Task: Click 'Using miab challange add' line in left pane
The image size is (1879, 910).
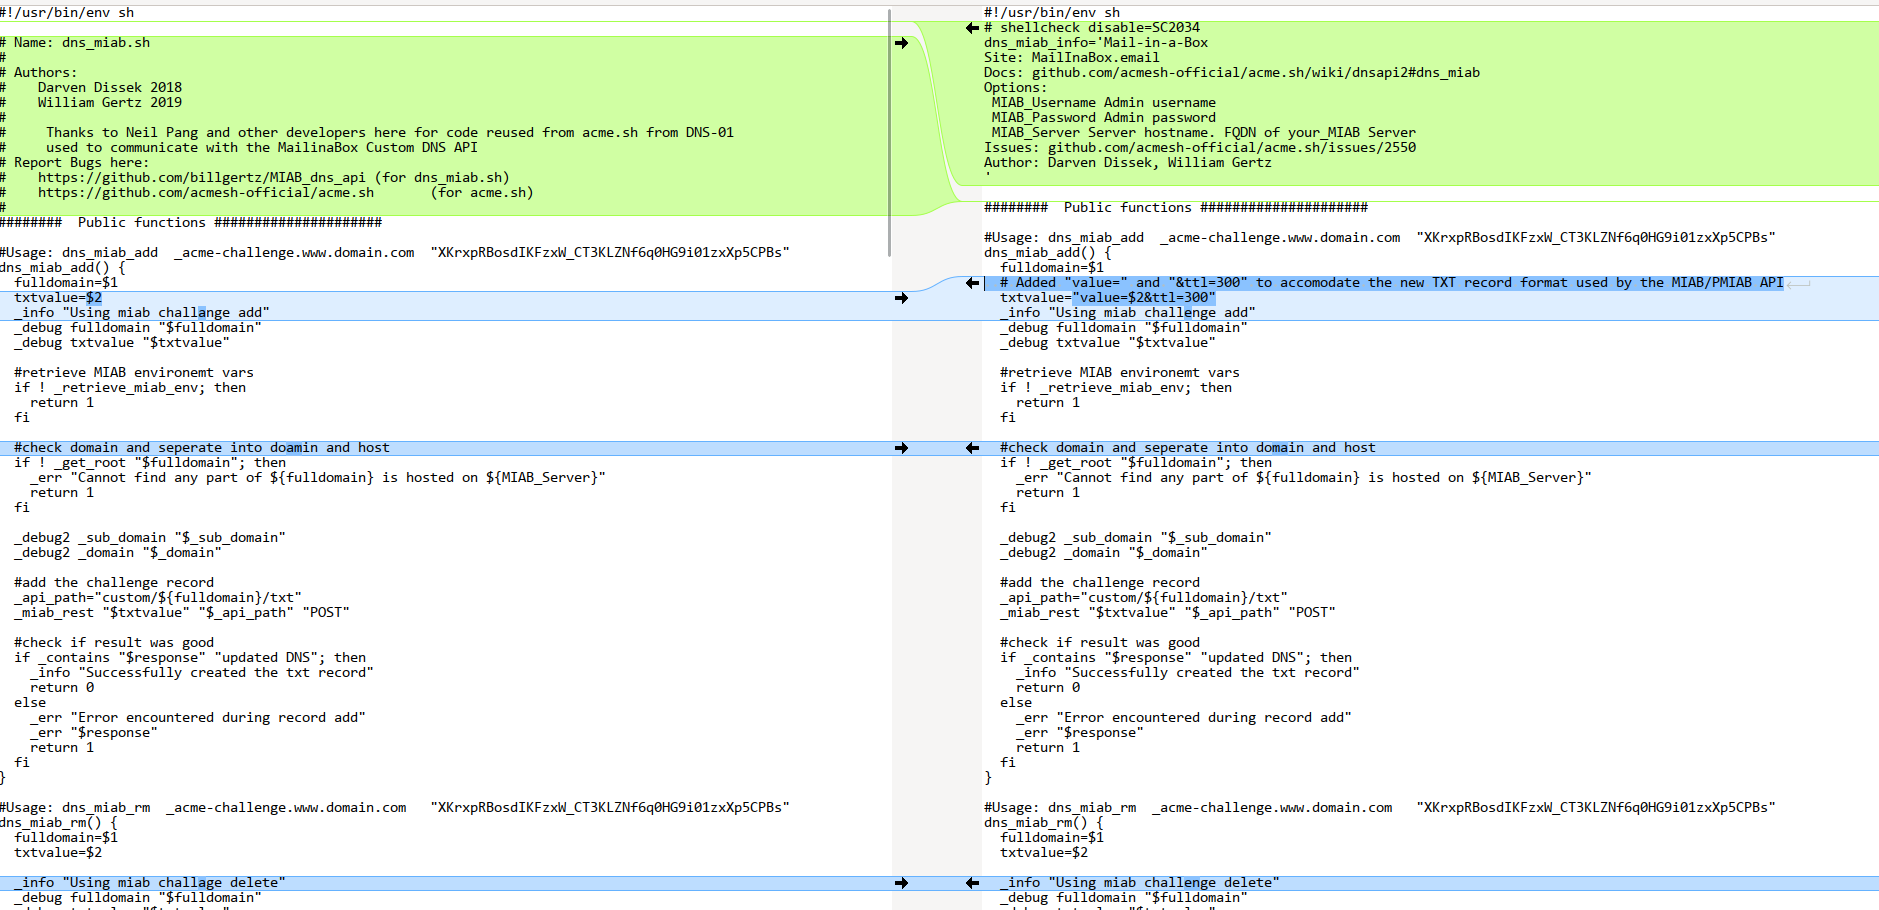Action: point(142,313)
